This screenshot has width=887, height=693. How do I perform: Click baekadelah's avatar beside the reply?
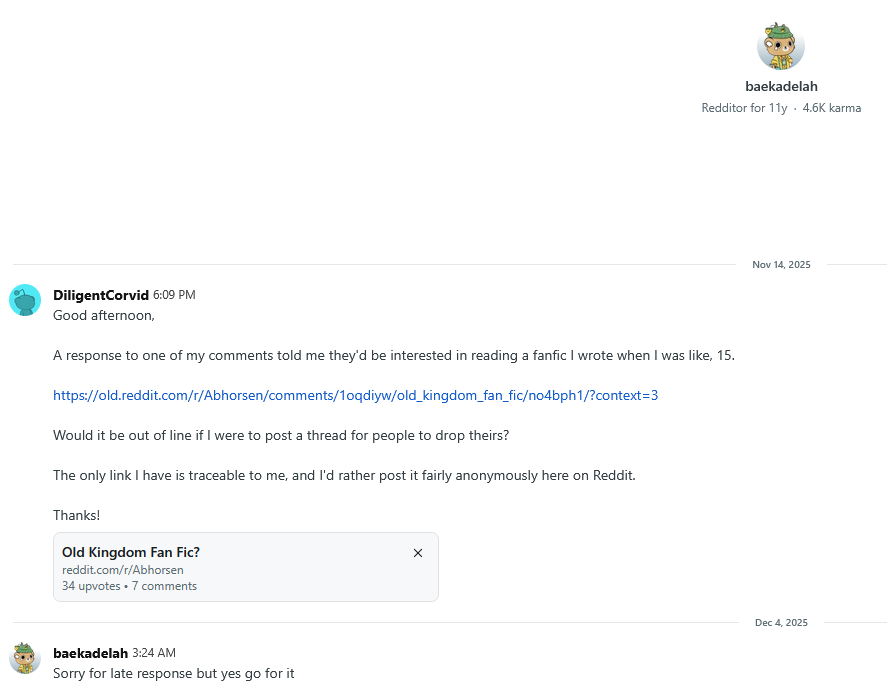[25, 657]
